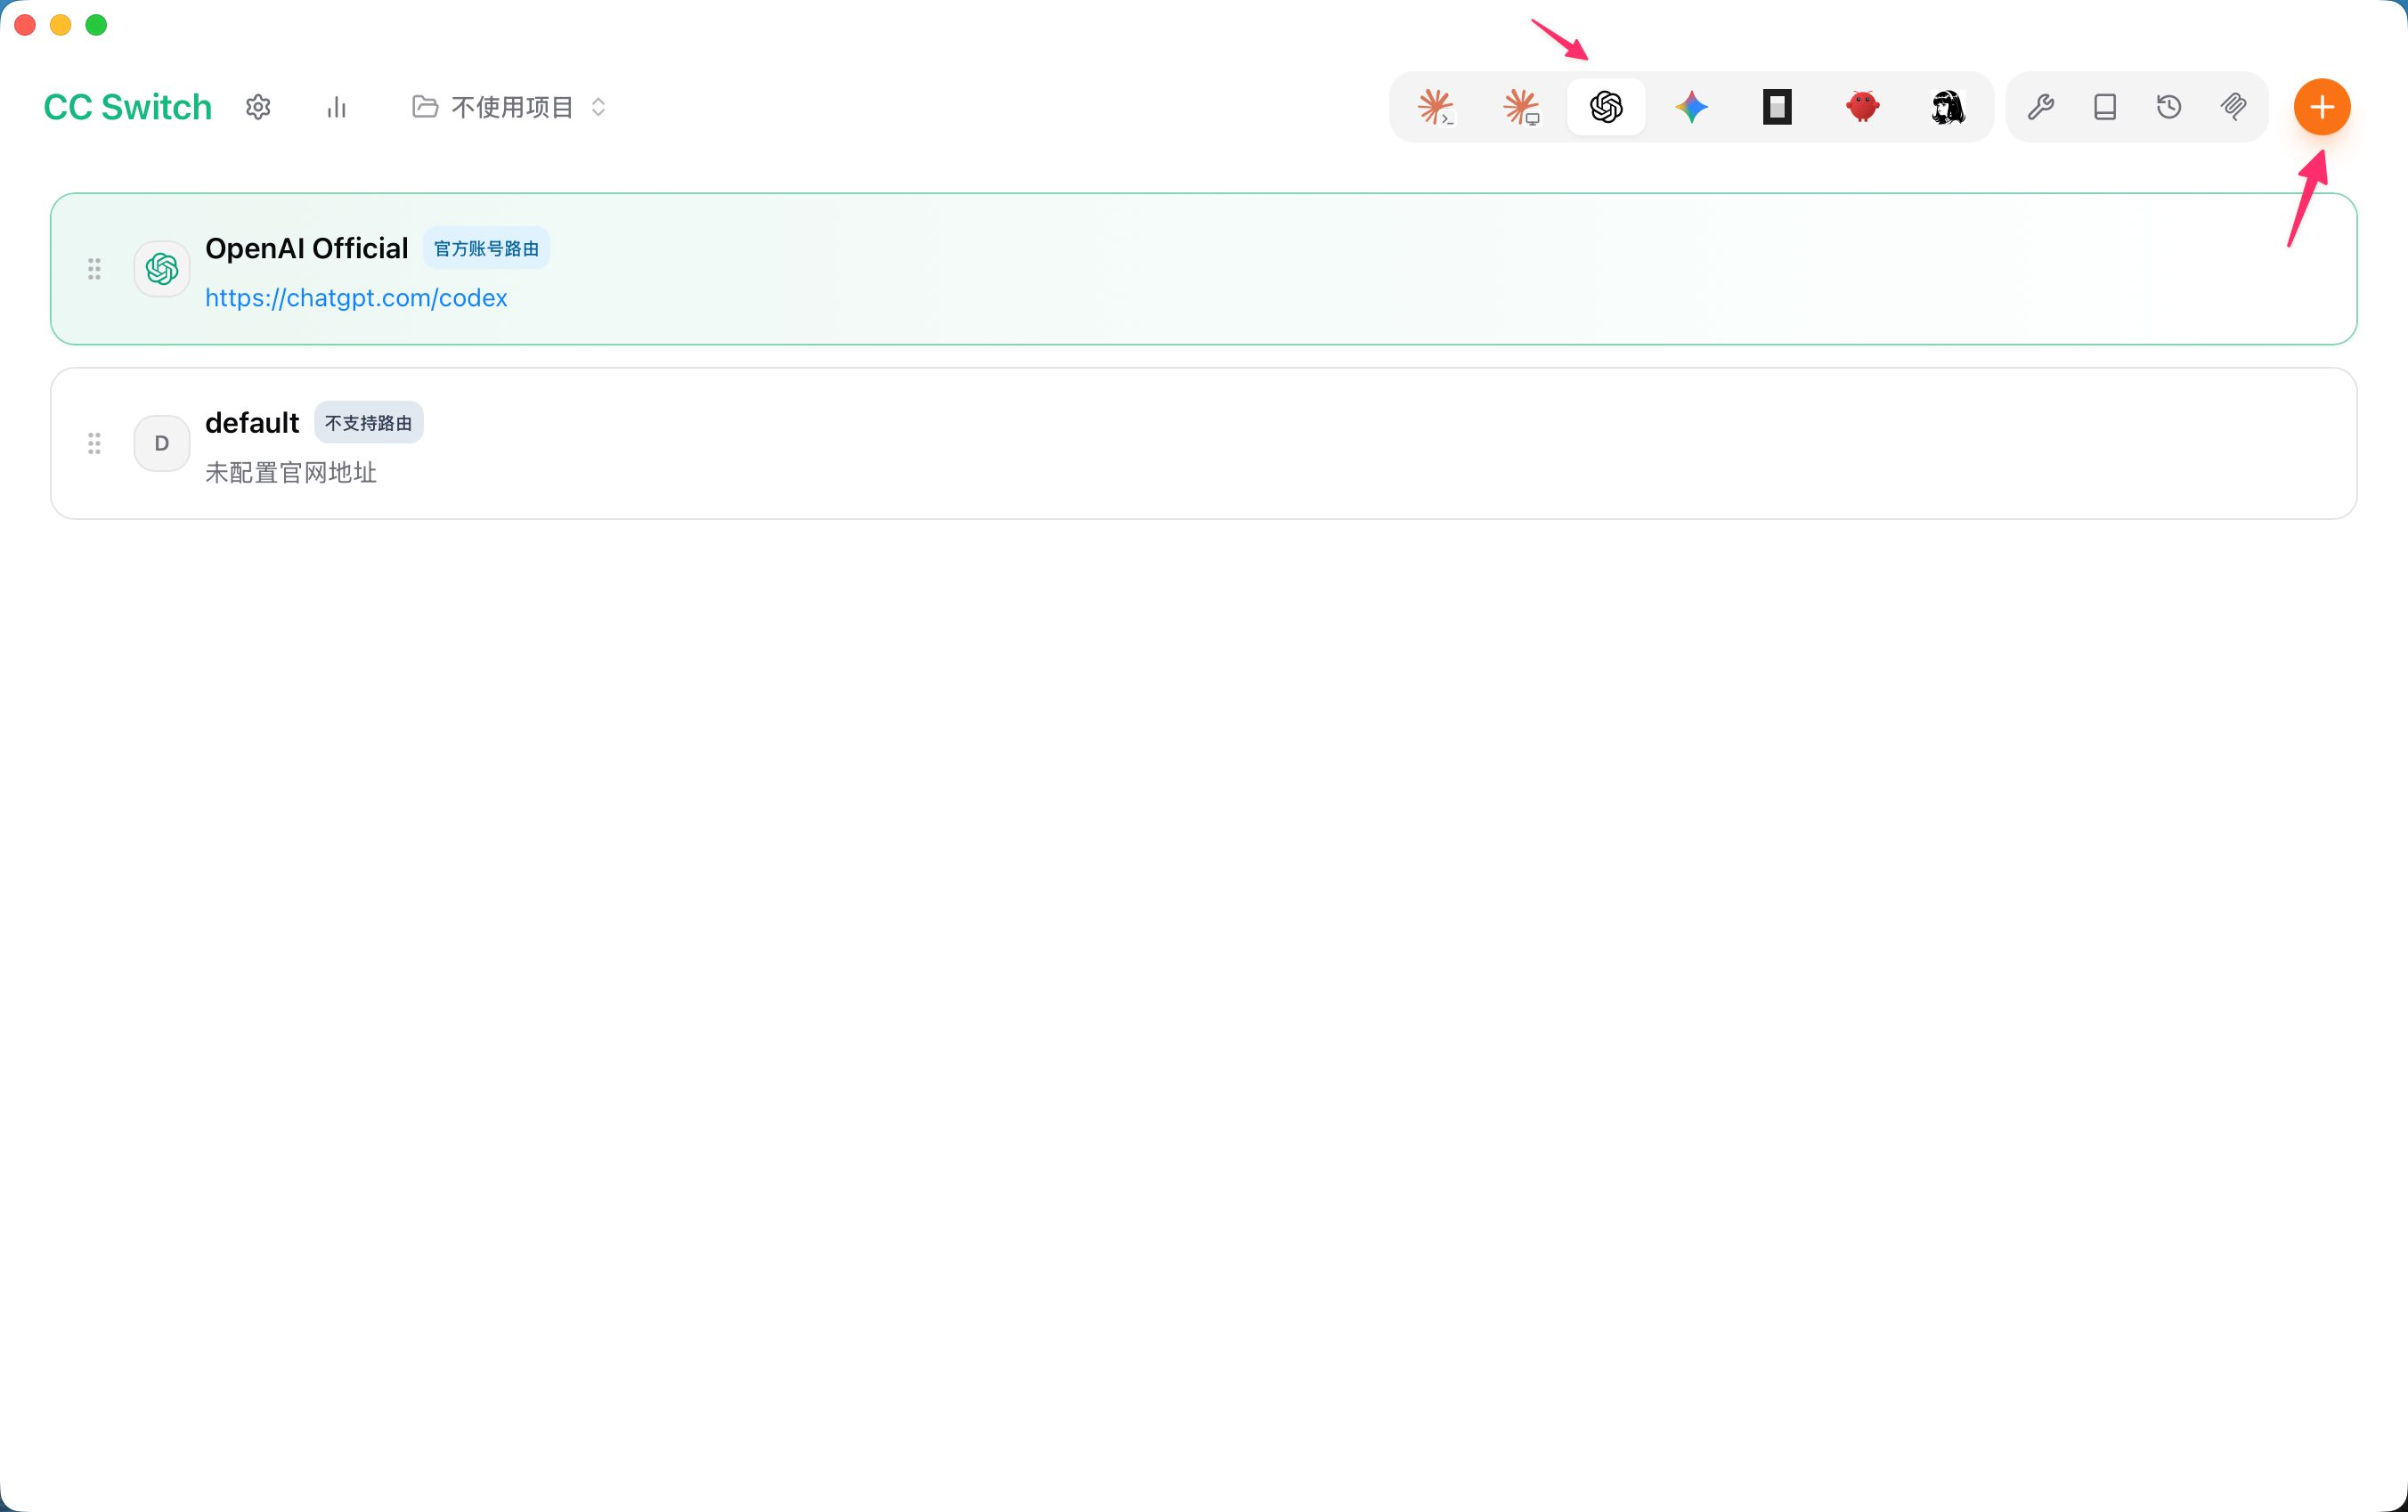Screen dimensions: 2408x1512
Task: Click the OpenAI logo on Official card
Action: click(x=162, y=269)
